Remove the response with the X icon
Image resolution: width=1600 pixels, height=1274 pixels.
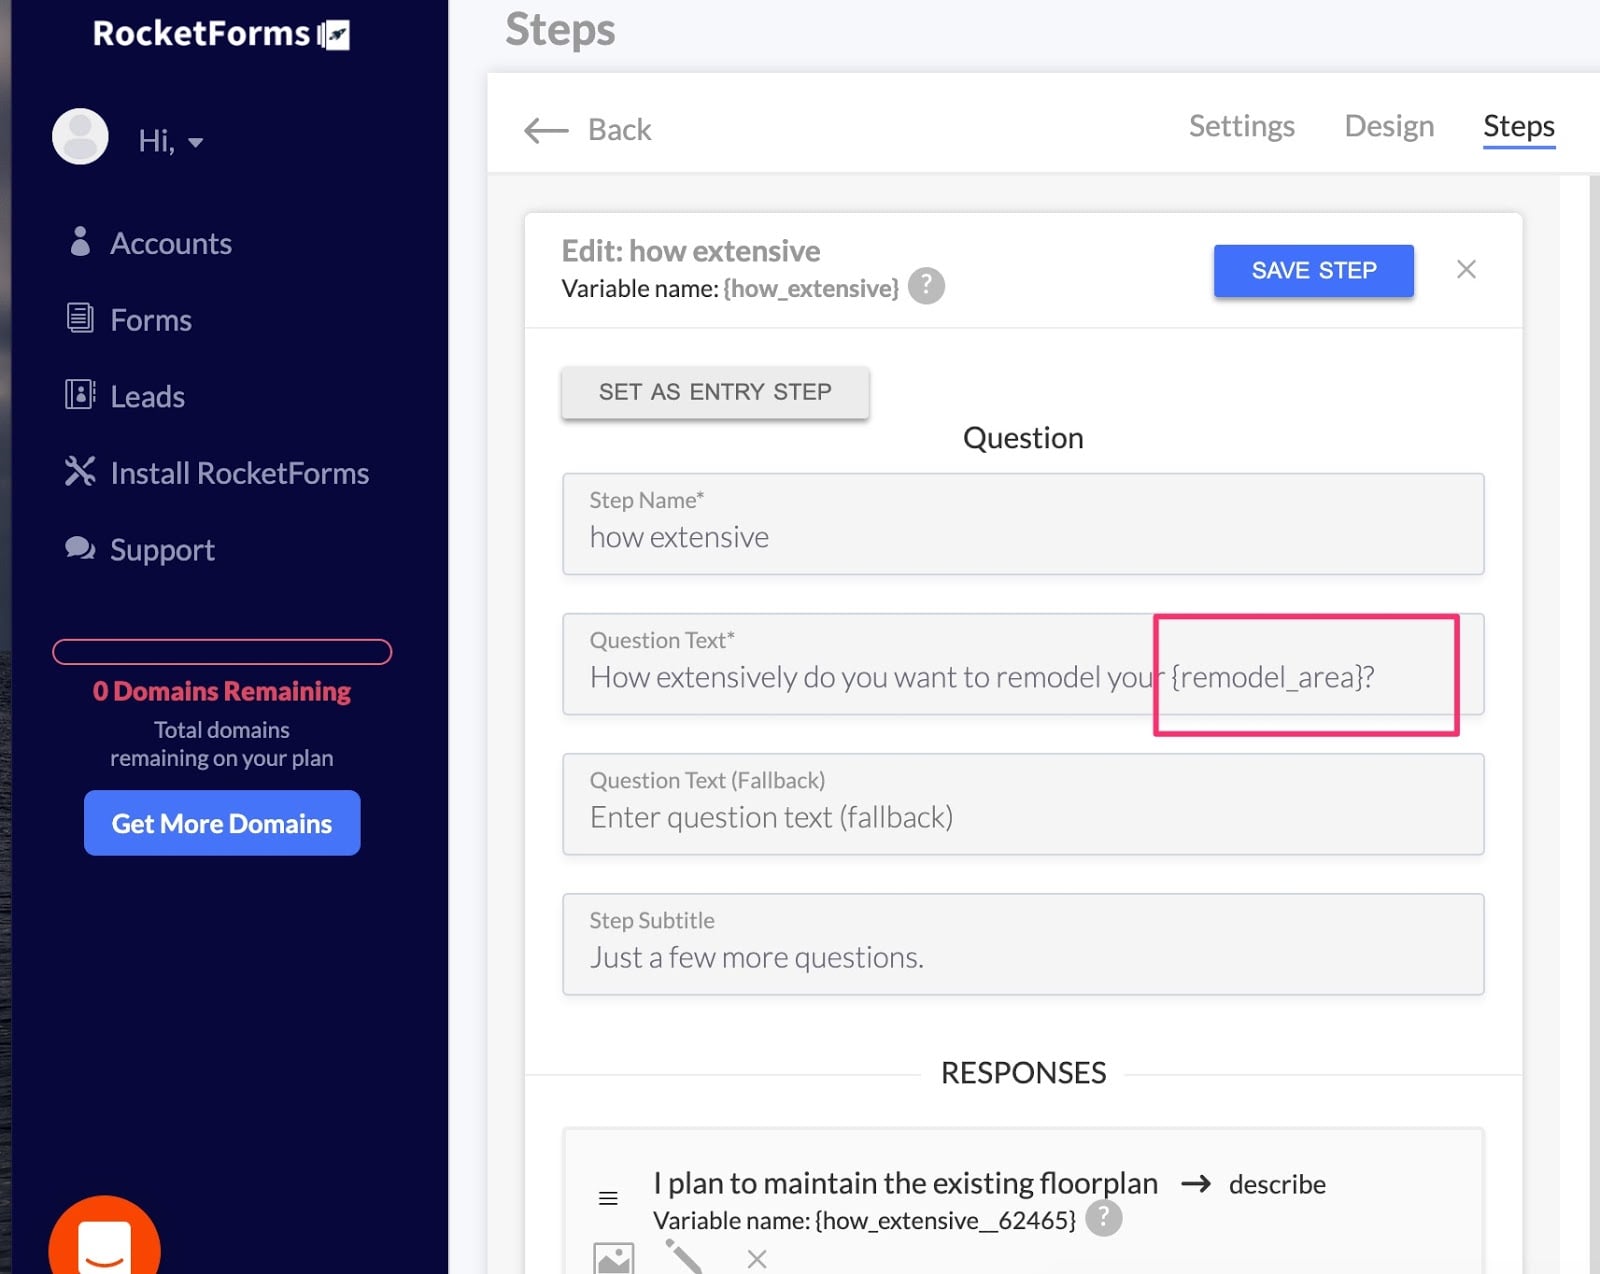(758, 1260)
